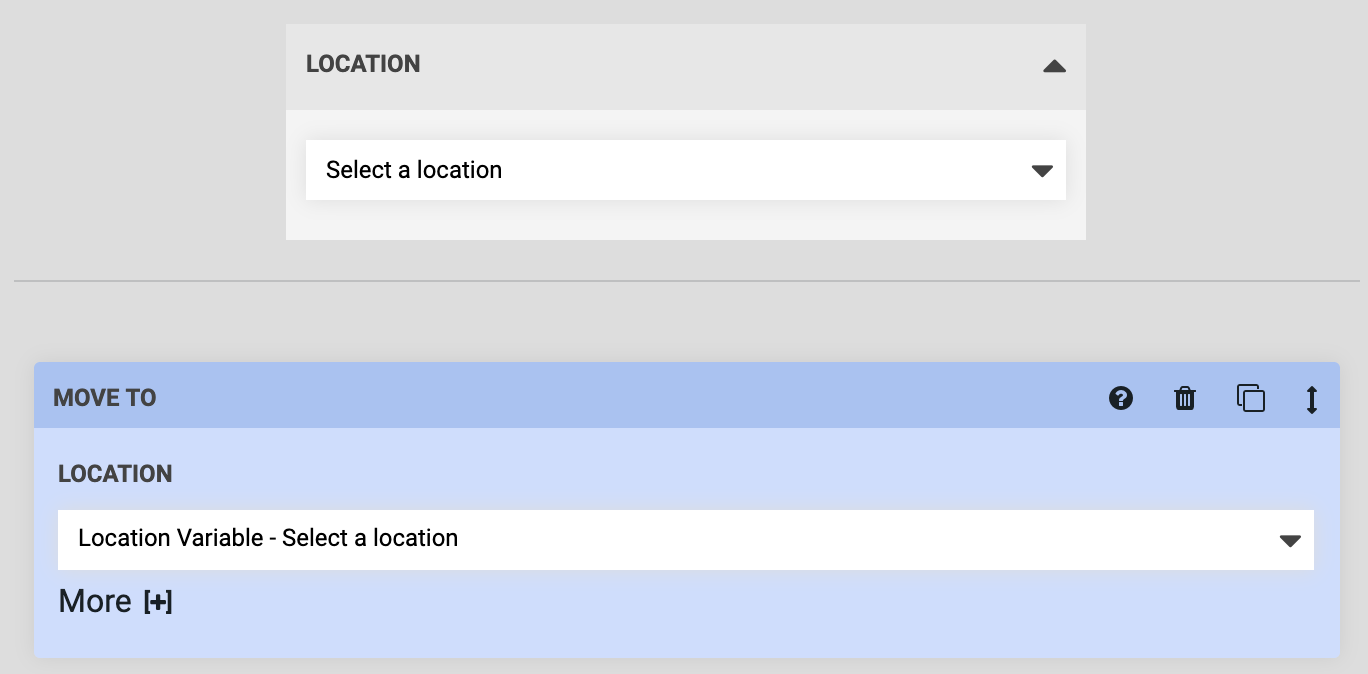Collapse the top Location panel using its caret

pyautogui.click(x=1054, y=67)
